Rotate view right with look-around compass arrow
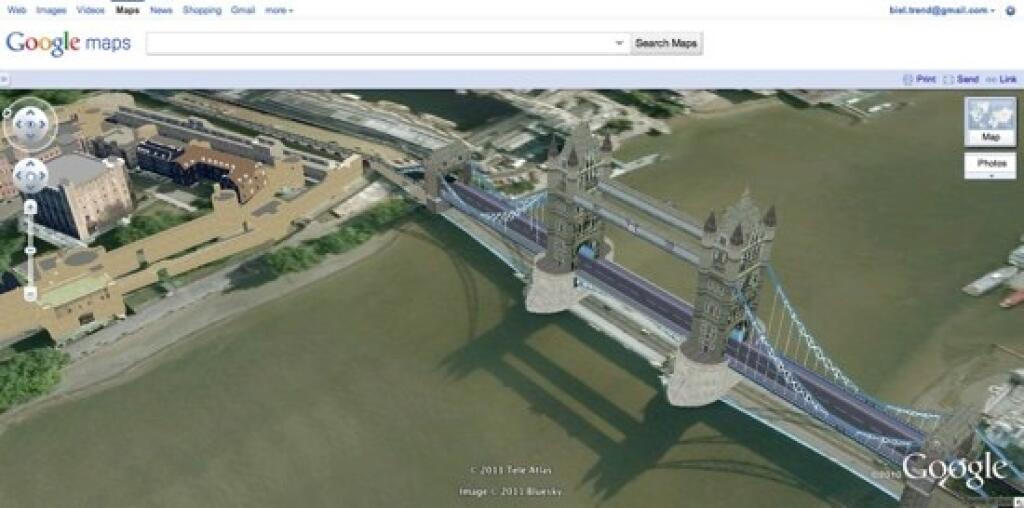1024x508 pixels. coord(42,124)
